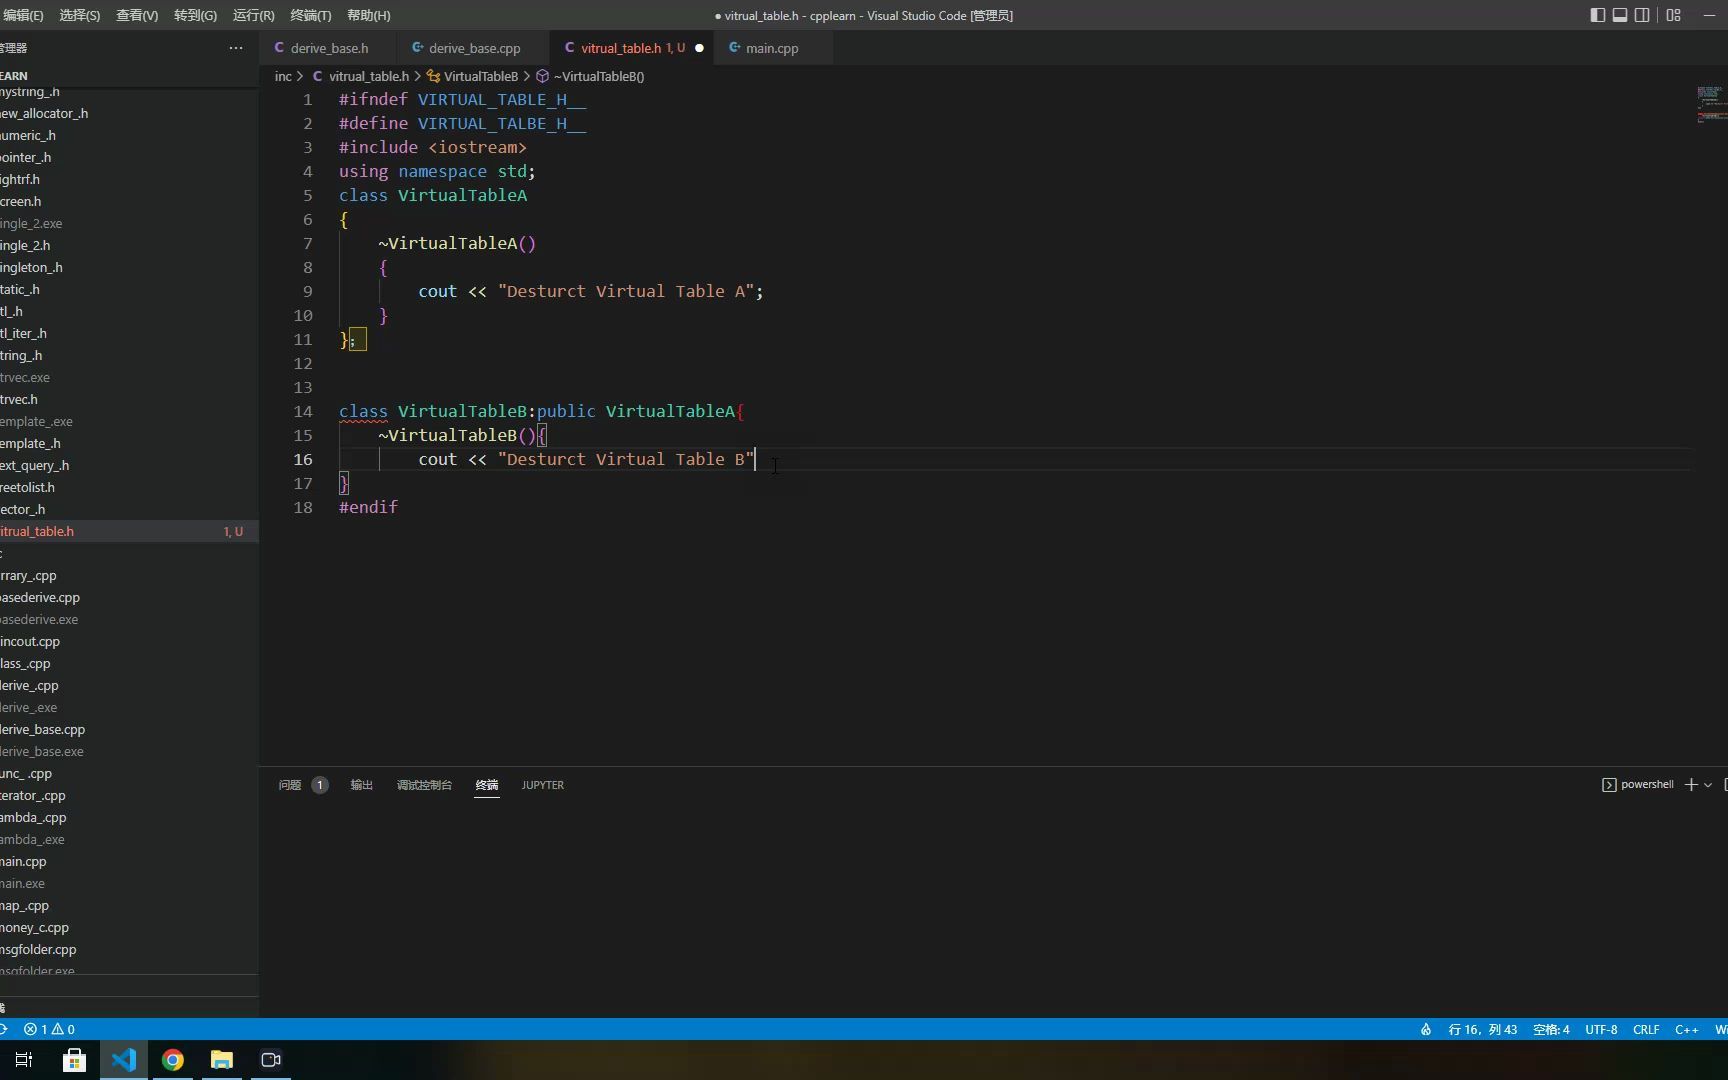1728x1080 pixels.
Task: Click the editor minimap
Action: 1710,104
